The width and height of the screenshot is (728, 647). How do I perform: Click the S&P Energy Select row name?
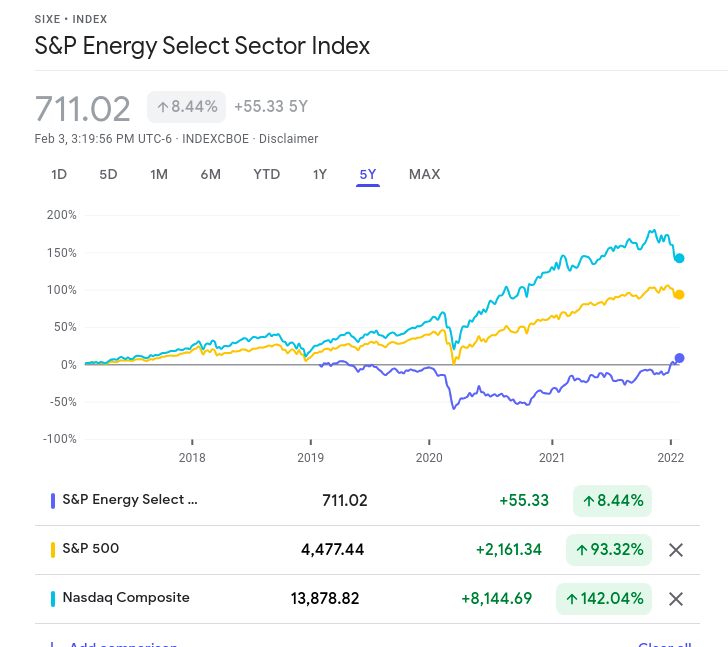point(130,500)
